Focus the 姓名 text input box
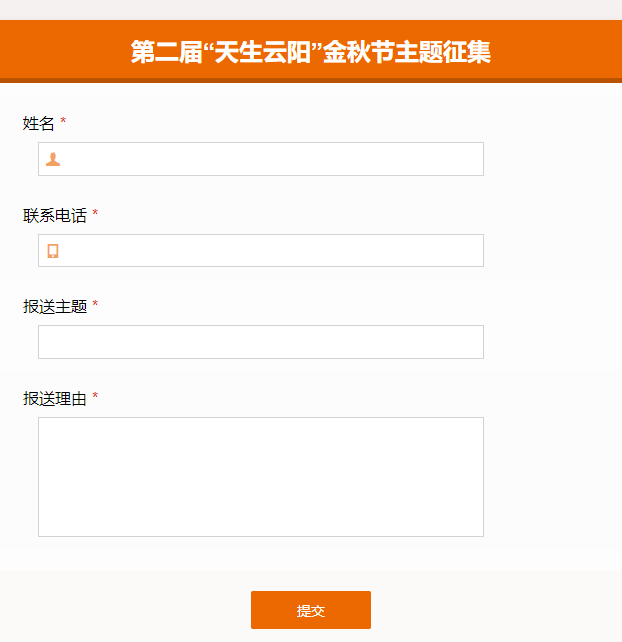Screen dimensions: 622x642 pos(270,159)
